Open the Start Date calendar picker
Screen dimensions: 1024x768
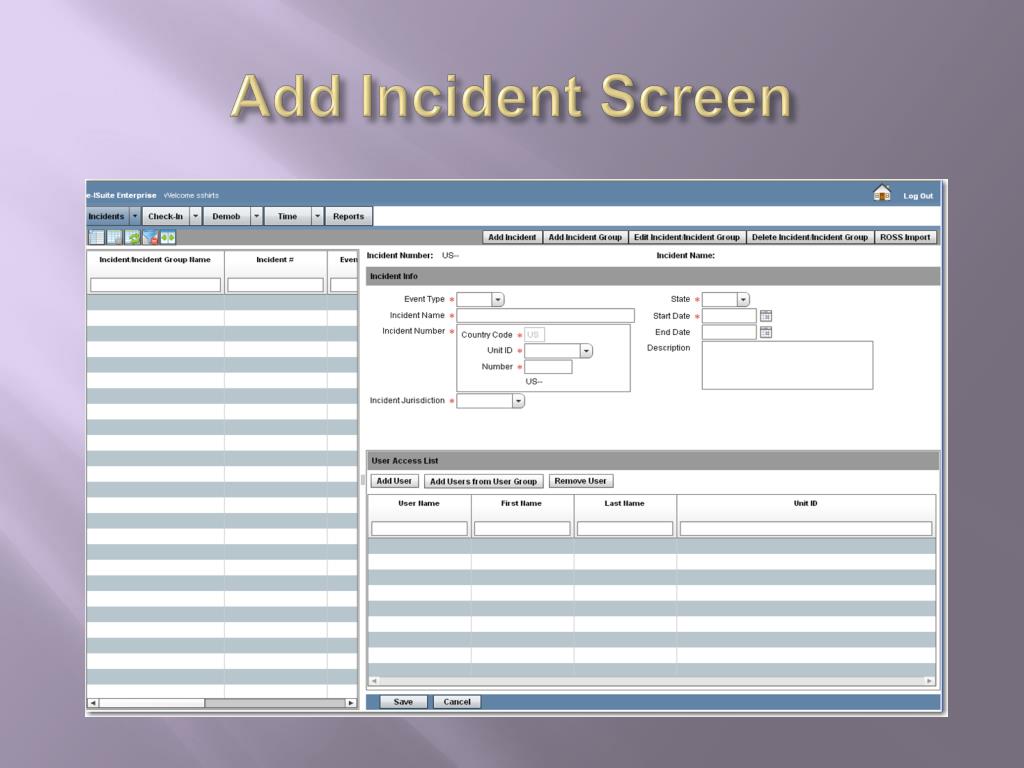tap(766, 316)
